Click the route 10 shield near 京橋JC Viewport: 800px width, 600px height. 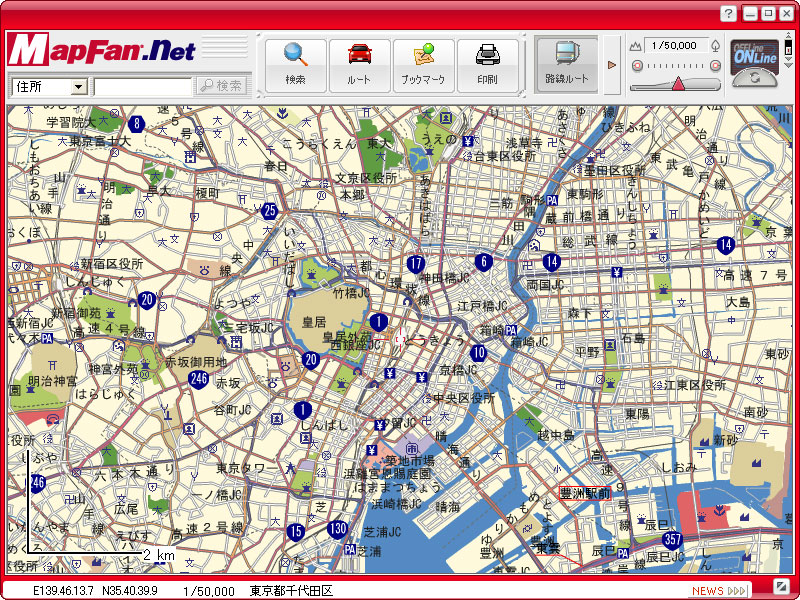[x=478, y=353]
